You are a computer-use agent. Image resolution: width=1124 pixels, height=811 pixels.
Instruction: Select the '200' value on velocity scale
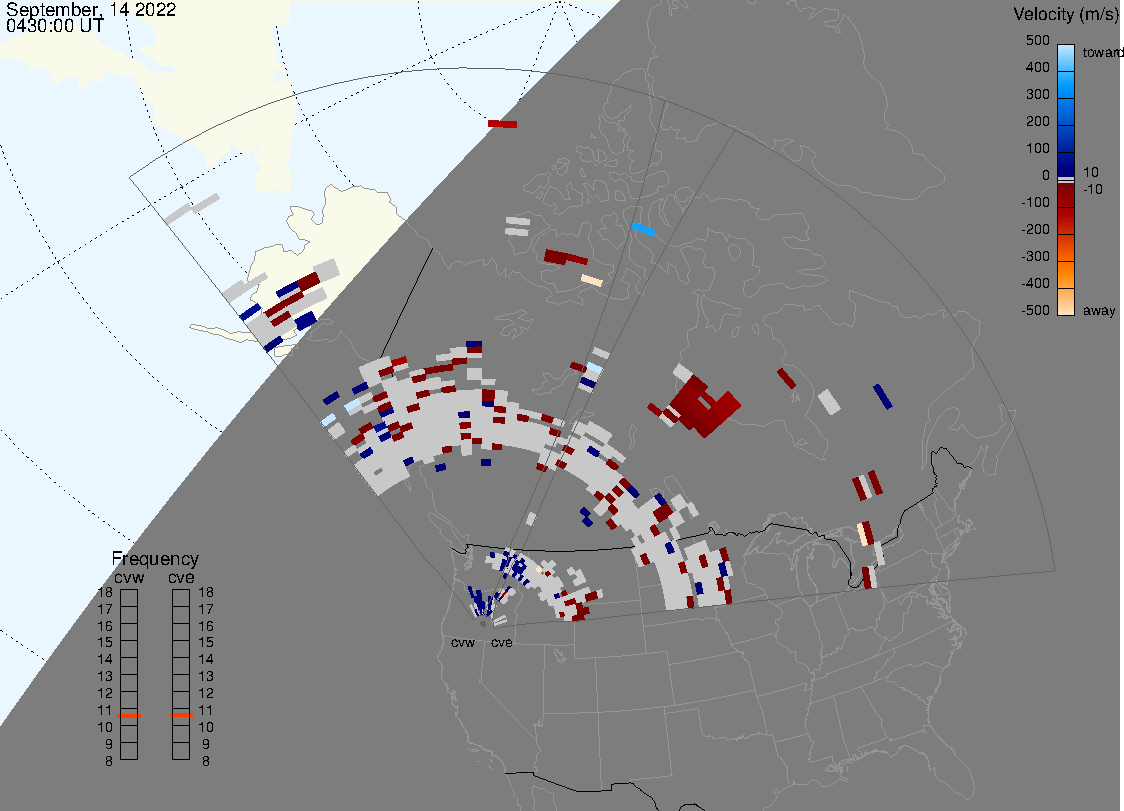1037,121
